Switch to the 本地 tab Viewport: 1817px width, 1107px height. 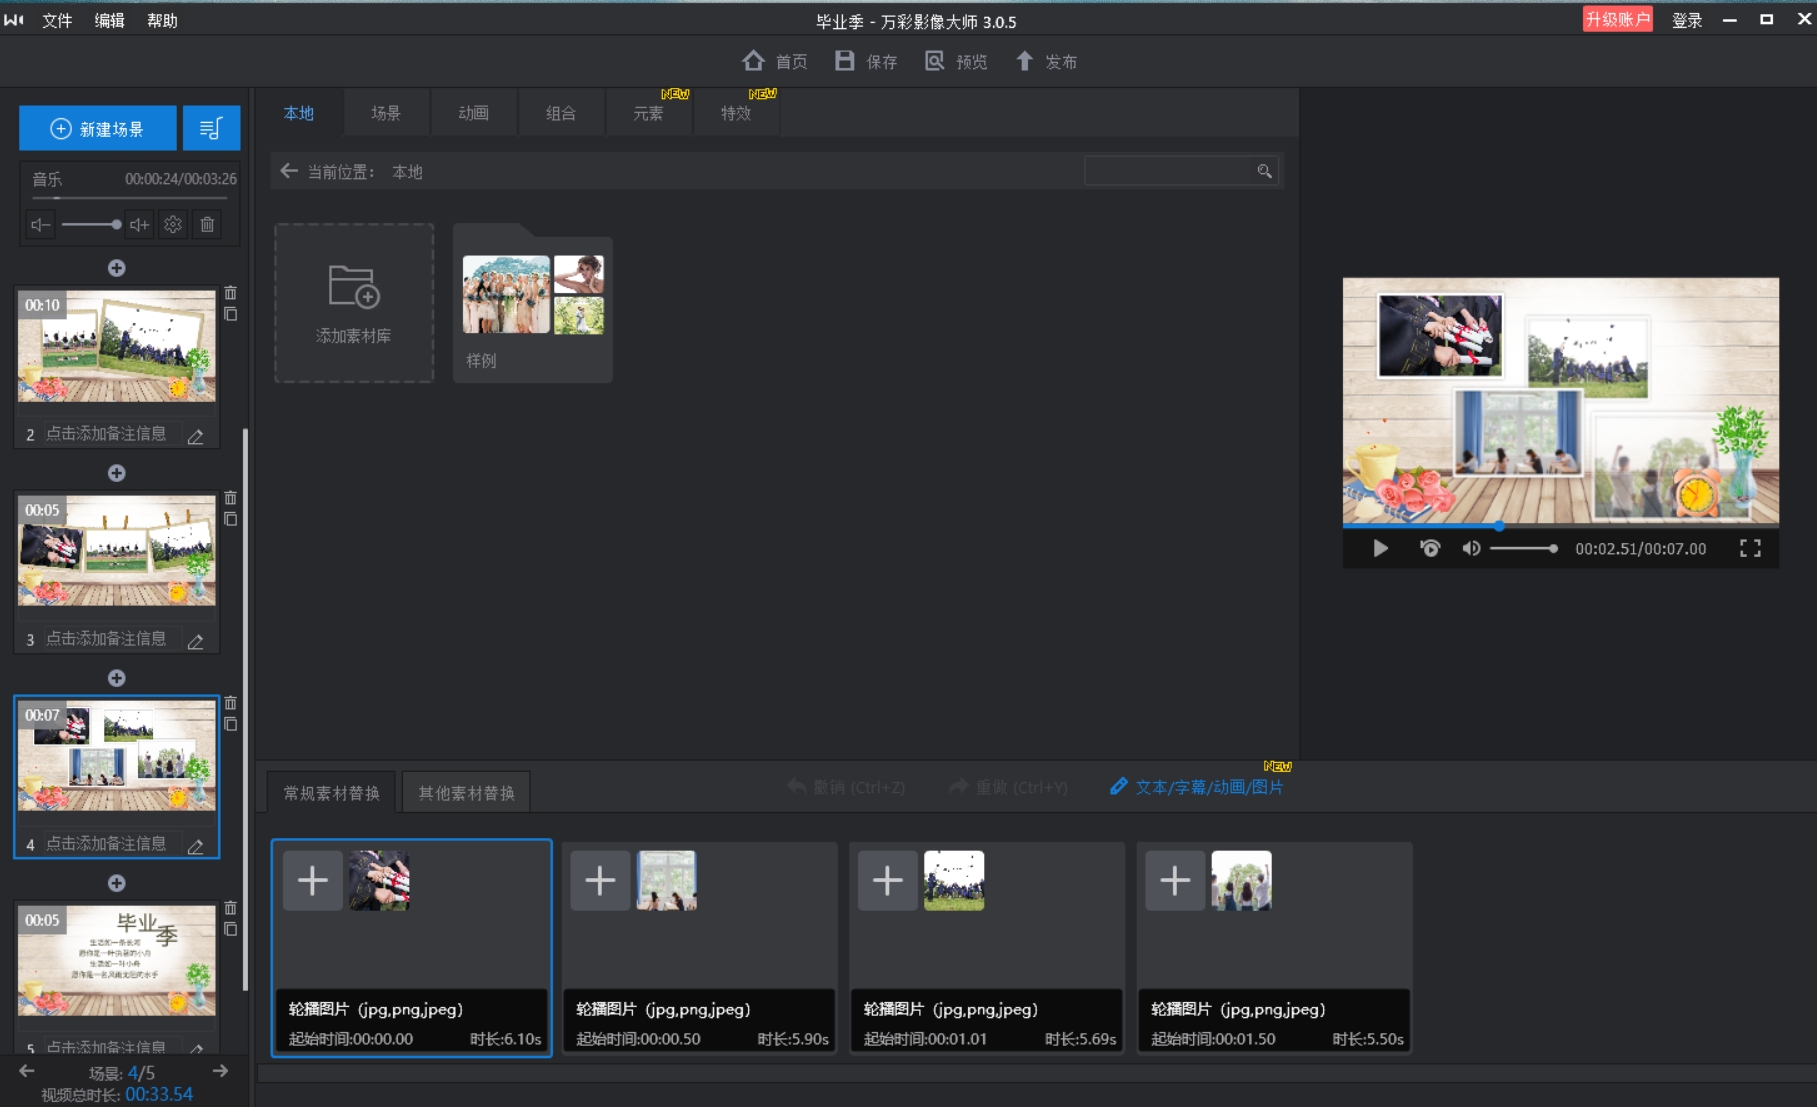click(x=298, y=113)
